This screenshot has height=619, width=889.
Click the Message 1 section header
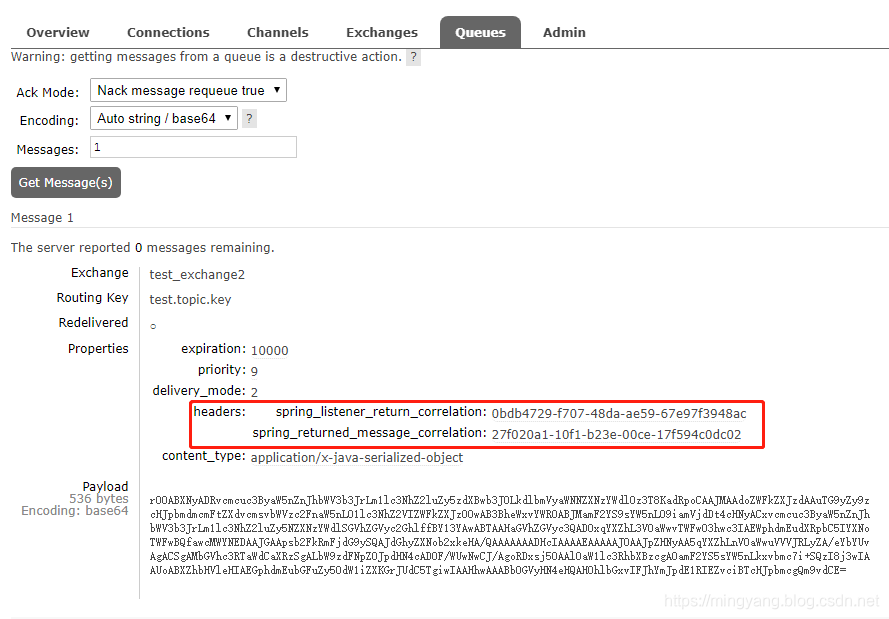(41, 217)
